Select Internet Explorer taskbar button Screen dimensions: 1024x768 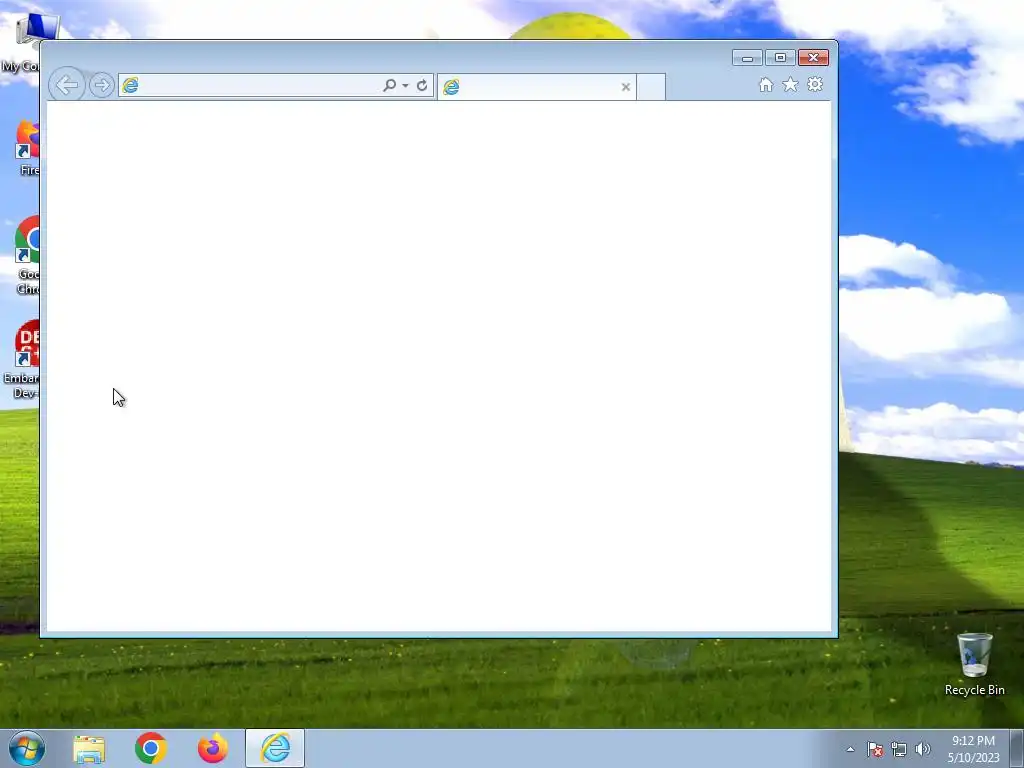(x=275, y=748)
